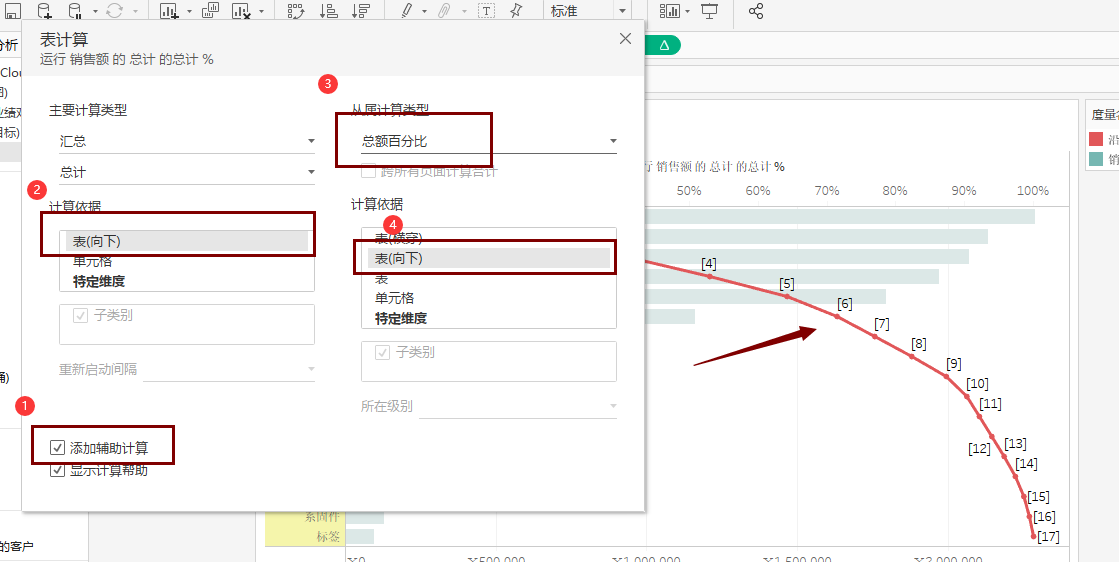Click the line point labeled [9]
This screenshot has height=562, width=1119.
click(x=946, y=376)
